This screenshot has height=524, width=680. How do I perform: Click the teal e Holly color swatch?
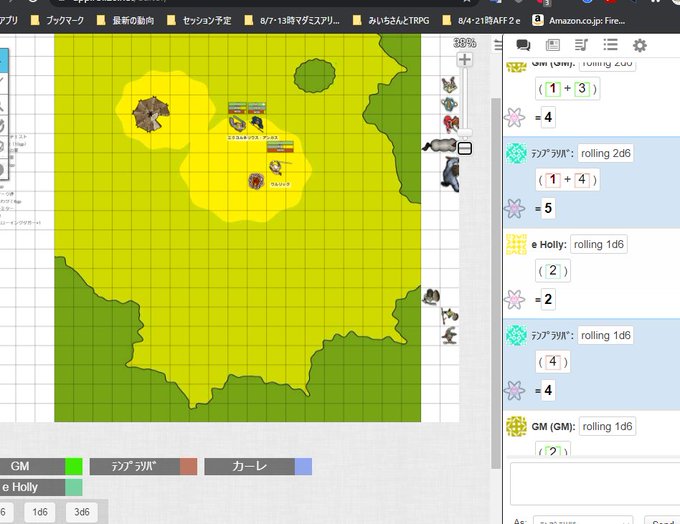(74, 487)
